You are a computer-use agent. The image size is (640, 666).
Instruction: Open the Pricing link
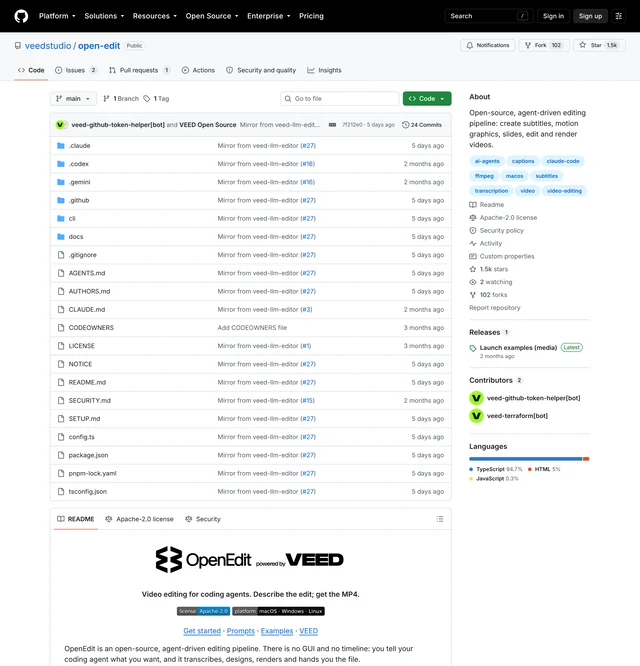[311, 16]
